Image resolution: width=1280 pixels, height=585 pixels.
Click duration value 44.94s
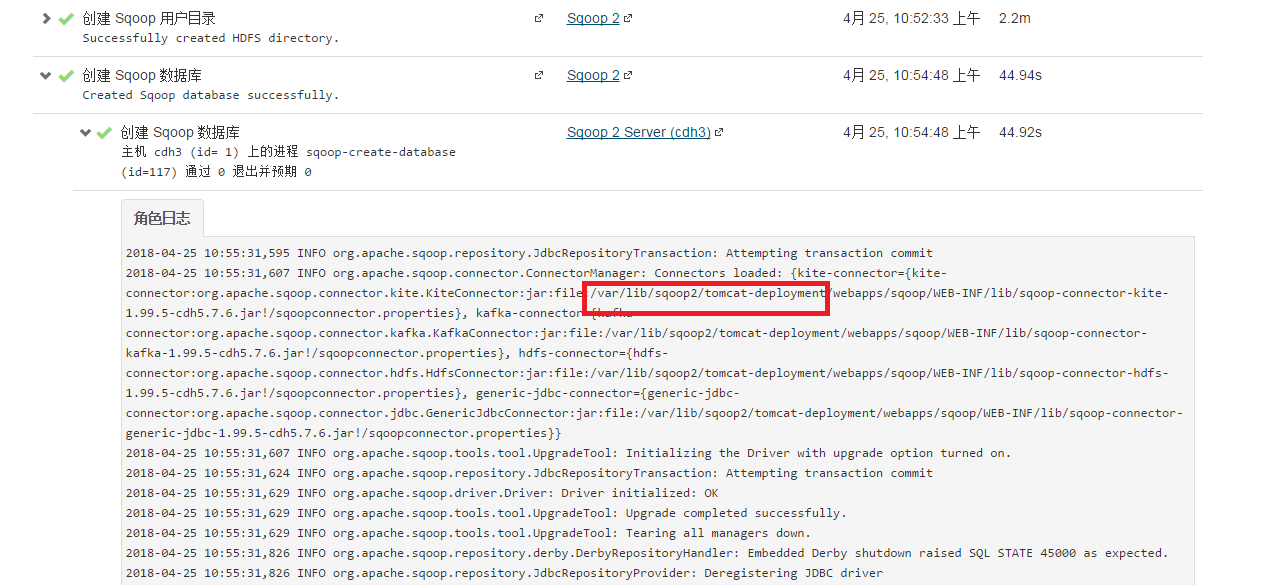click(1020, 75)
